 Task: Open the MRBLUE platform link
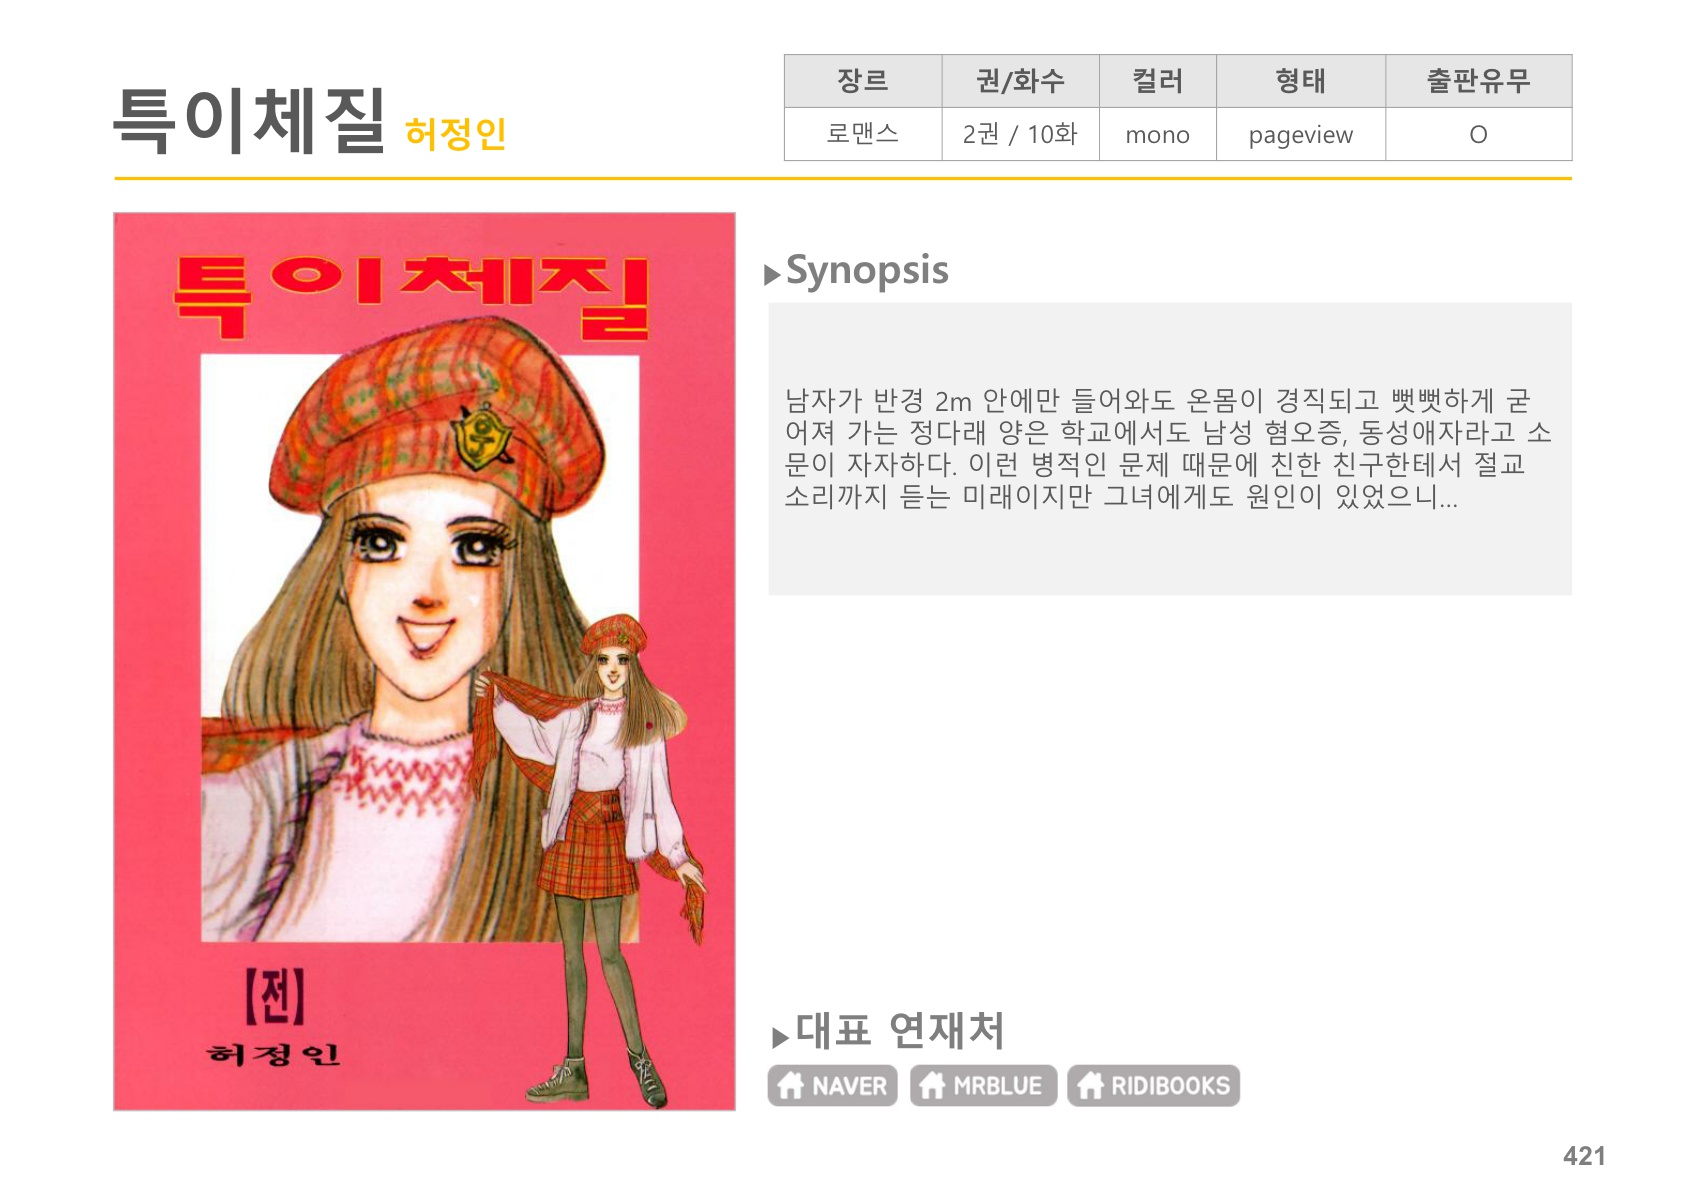pyautogui.click(x=983, y=1085)
